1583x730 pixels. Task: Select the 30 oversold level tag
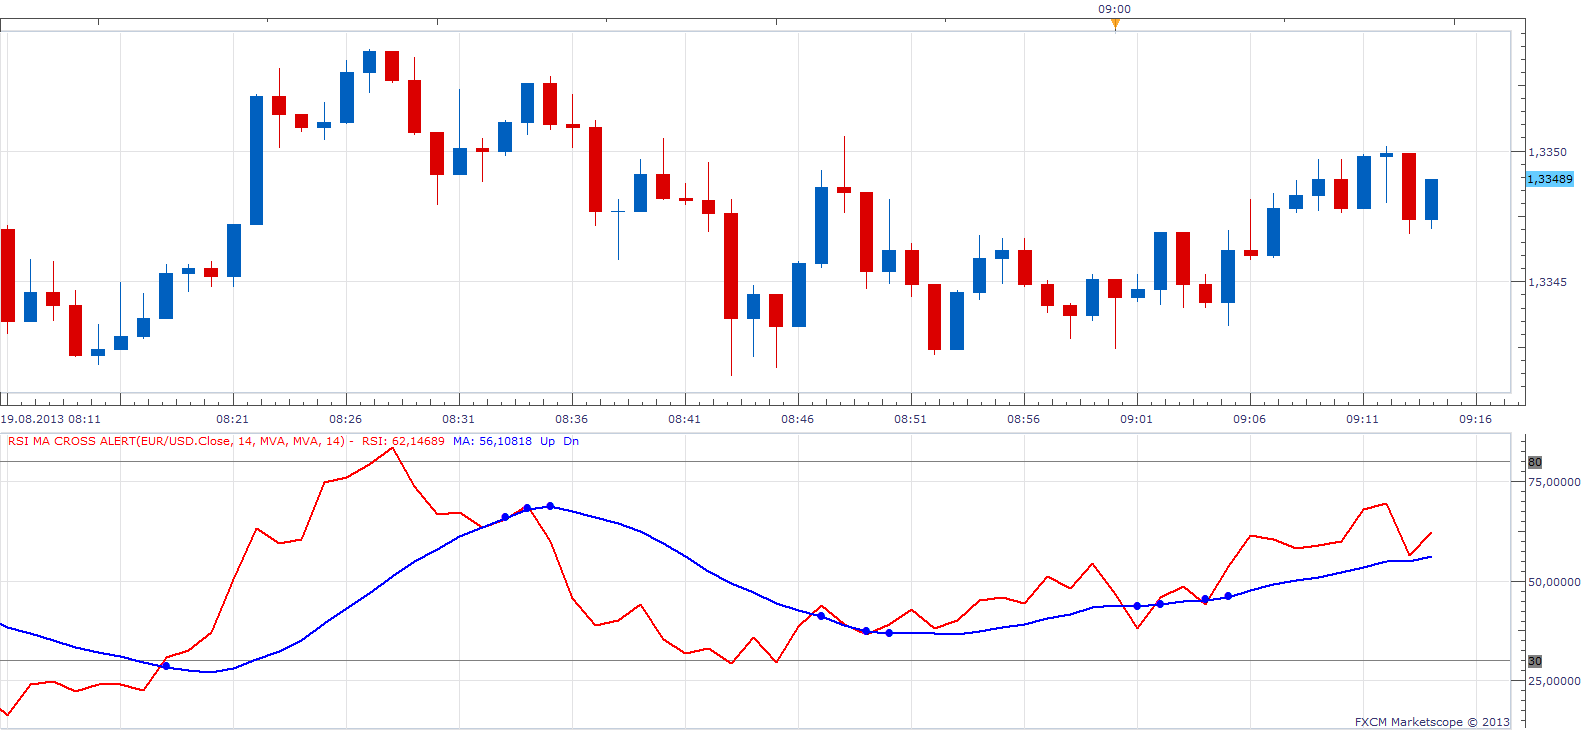coord(1534,661)
